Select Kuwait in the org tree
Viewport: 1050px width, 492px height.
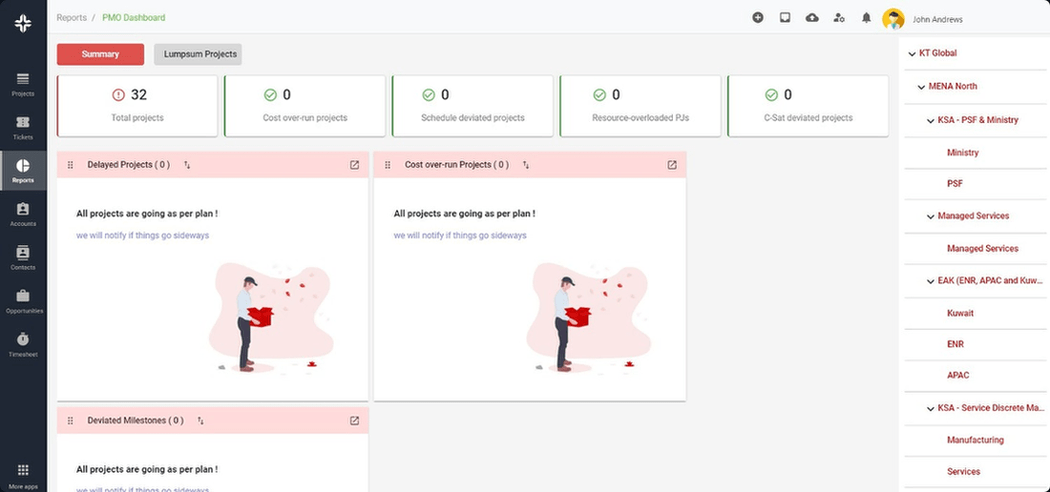(x=960, y=313)
